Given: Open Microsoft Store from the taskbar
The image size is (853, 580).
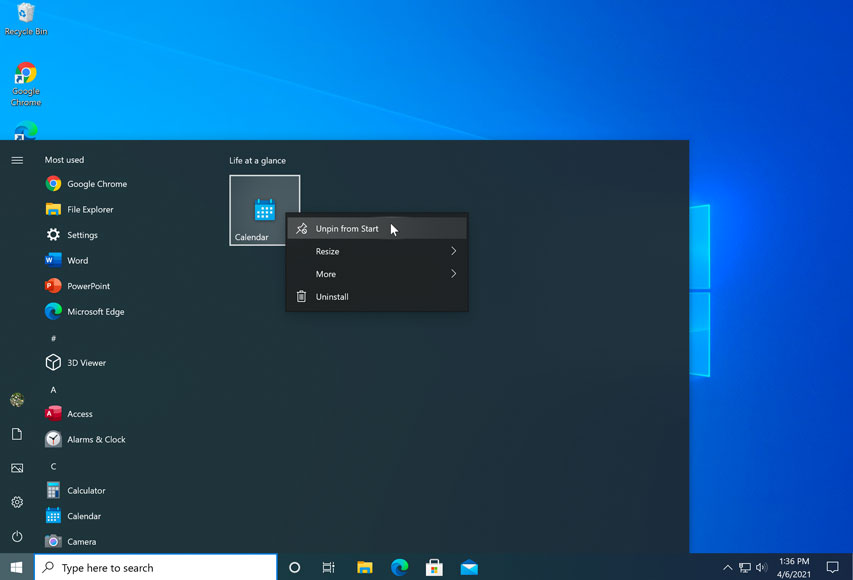Looking at the screenshot, I should coord(434,567).
